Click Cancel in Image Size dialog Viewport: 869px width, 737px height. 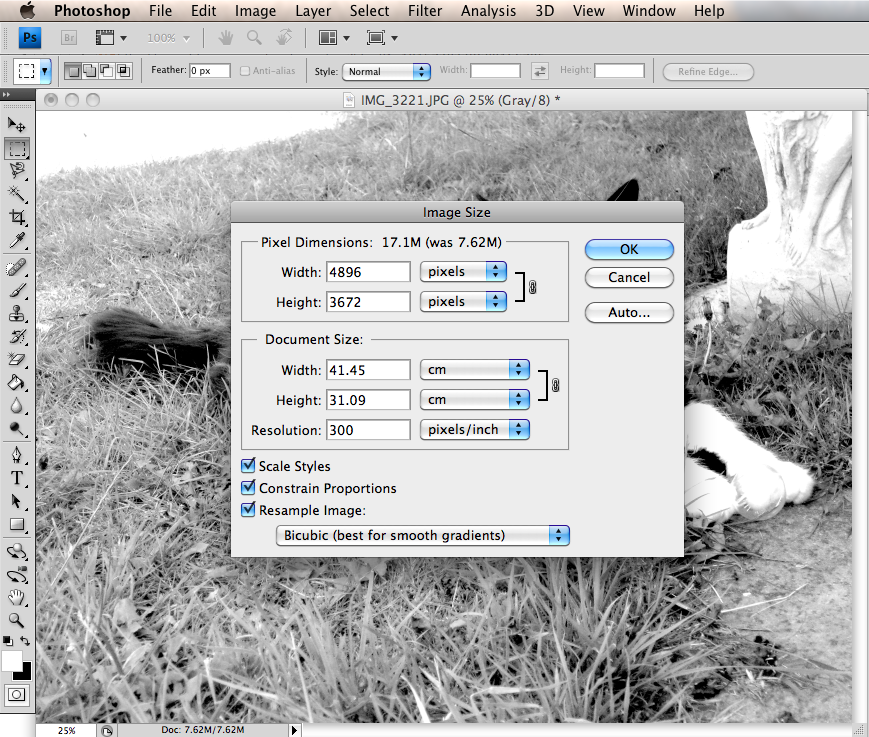click(629, 277)
